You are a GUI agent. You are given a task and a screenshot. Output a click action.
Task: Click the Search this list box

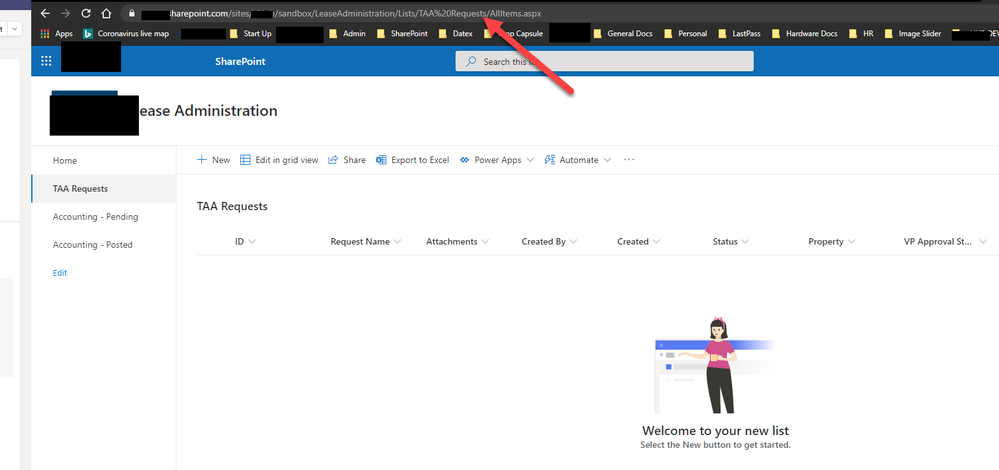(x=604, y=61)
